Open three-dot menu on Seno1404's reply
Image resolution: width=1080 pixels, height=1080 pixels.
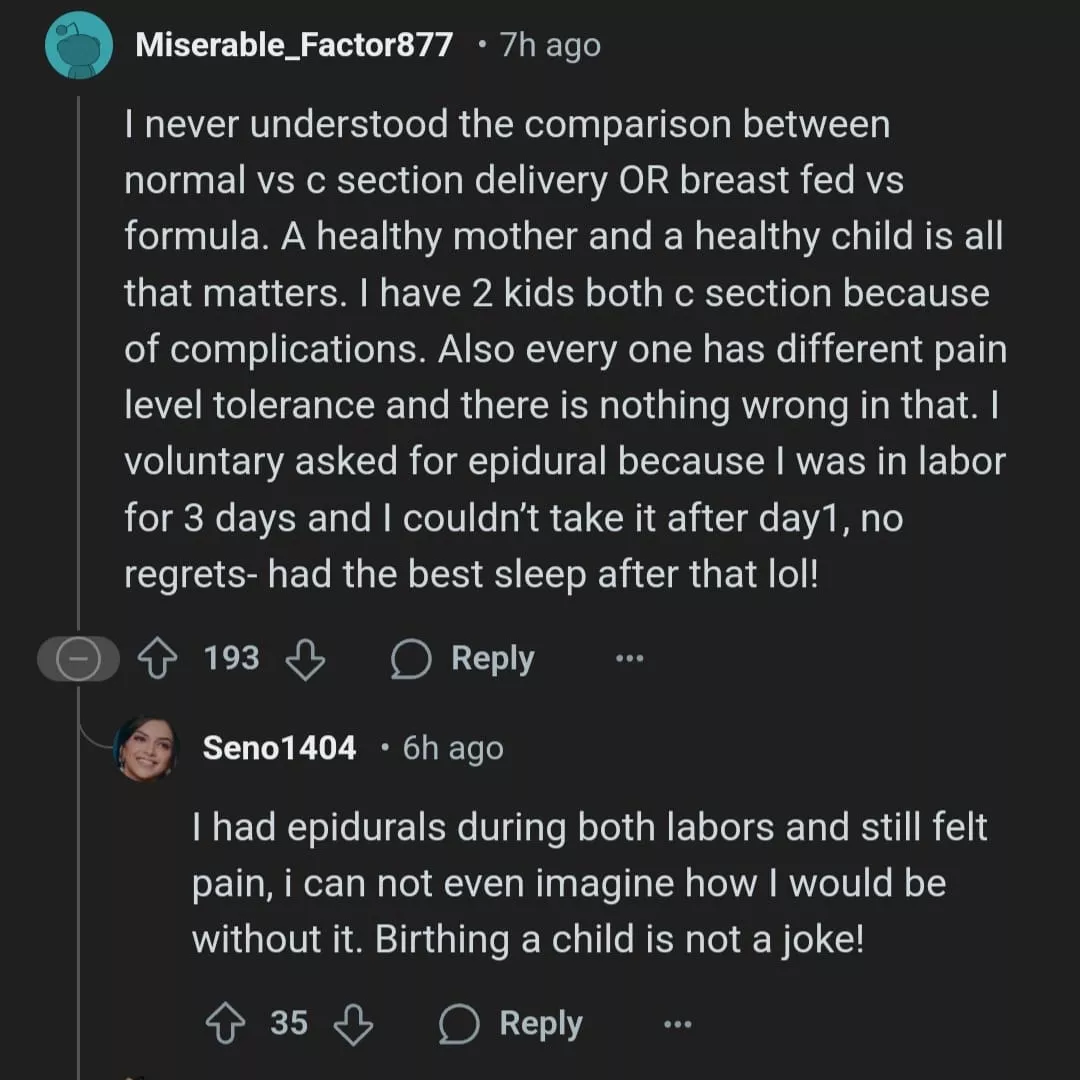coord(677,1024)
